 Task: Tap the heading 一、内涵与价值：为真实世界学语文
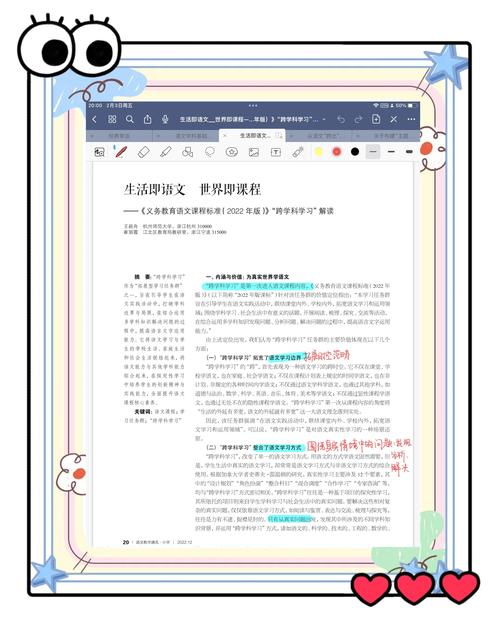(x=248, y=277)
